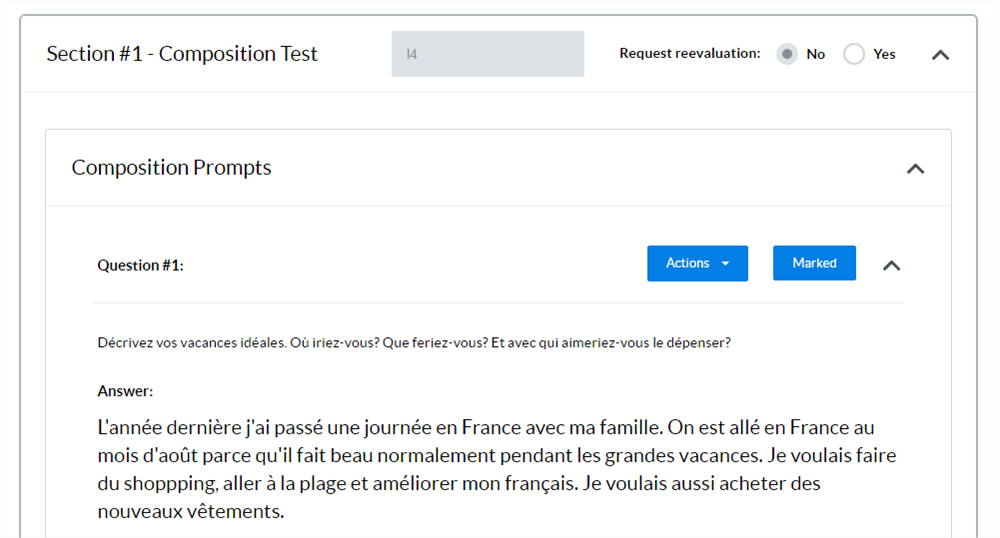Click the Question #1 label

pyautogui.click(x=140, y=265)
